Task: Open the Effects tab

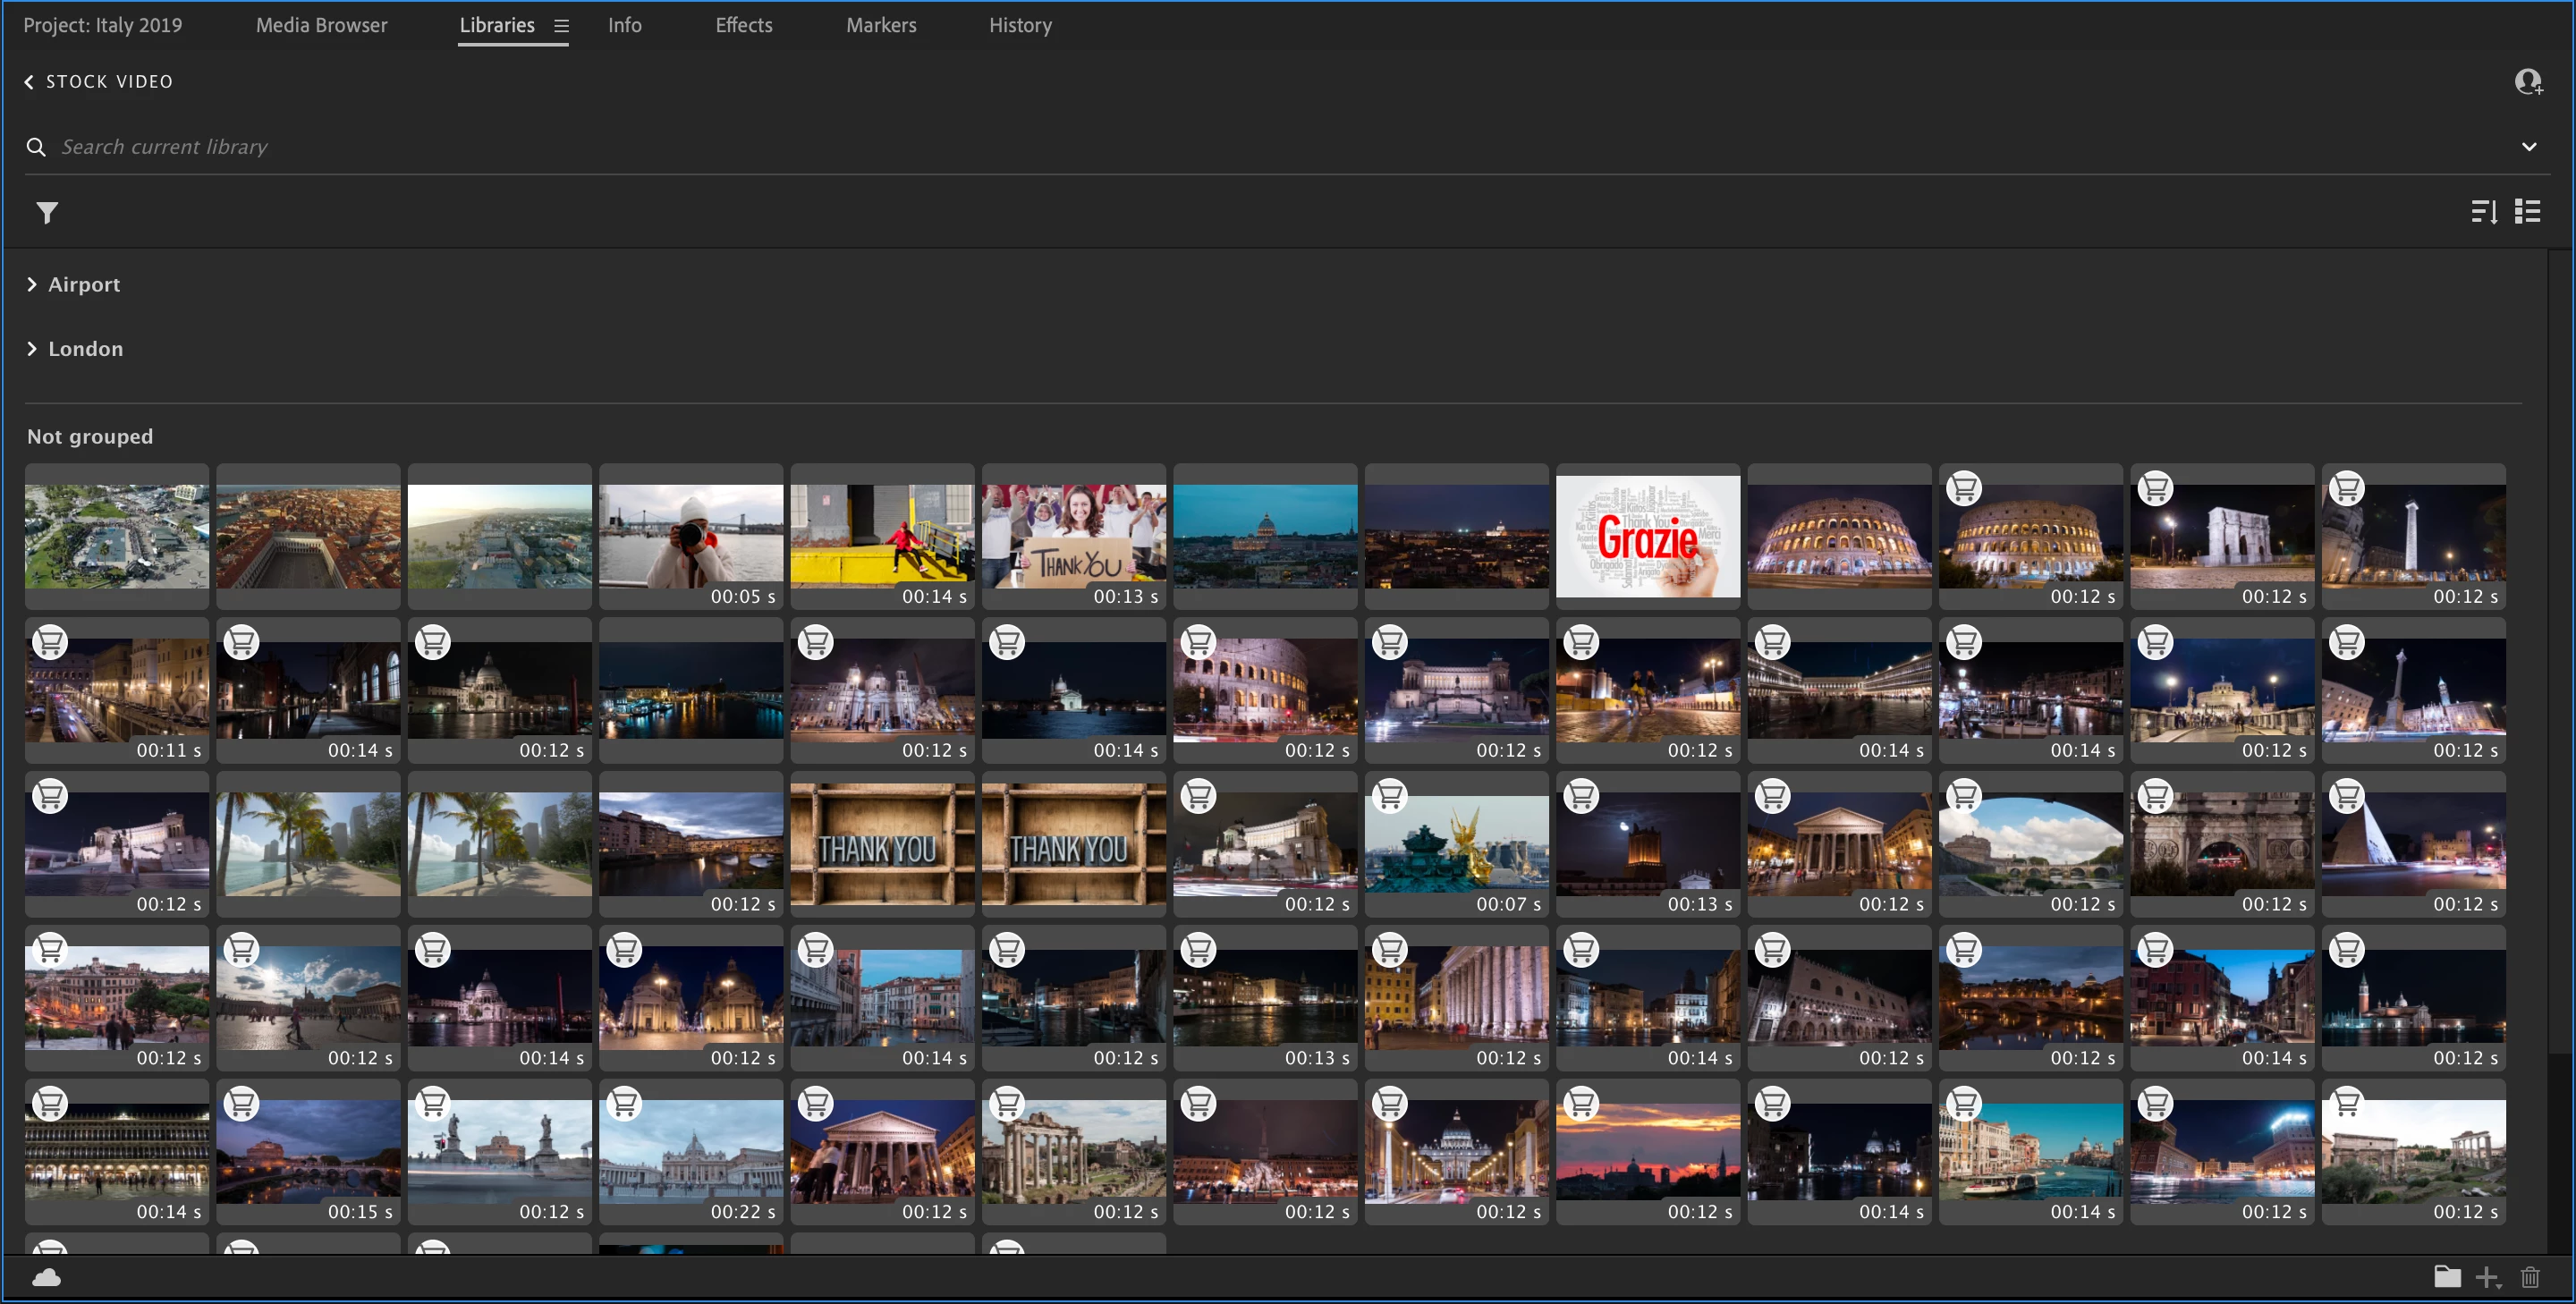Action: (x=743, y=25)
